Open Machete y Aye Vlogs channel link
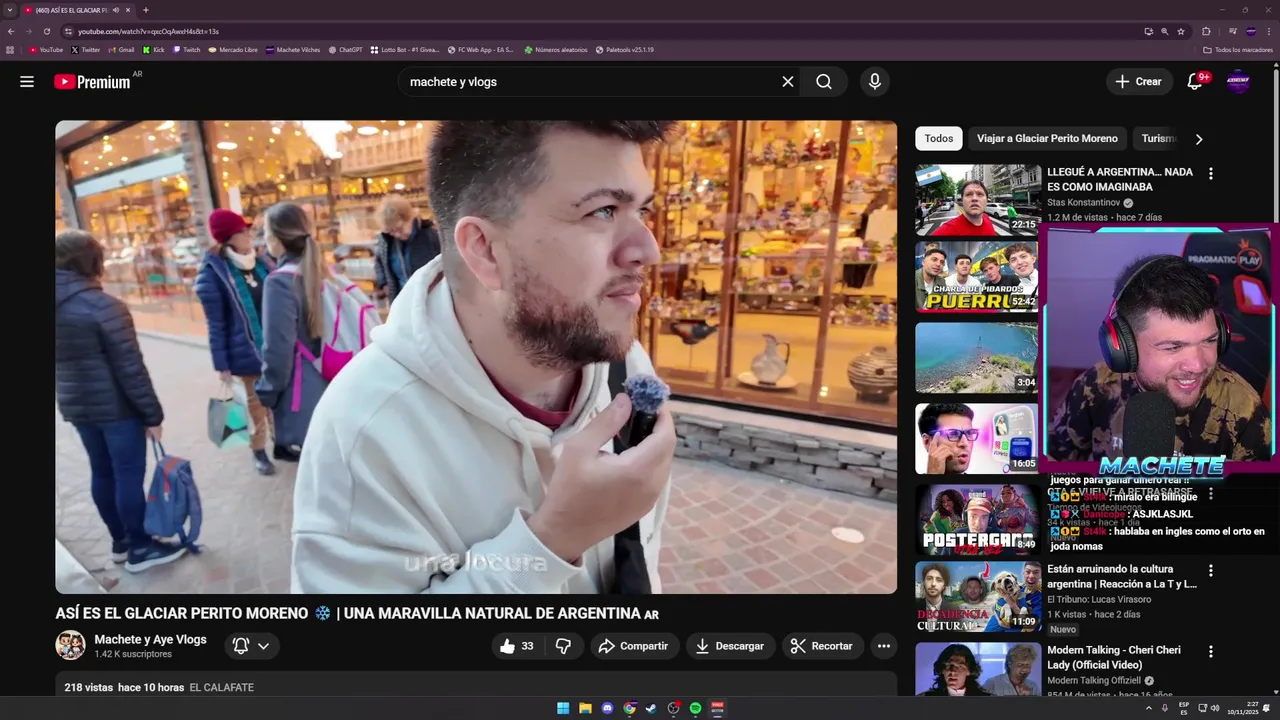Image resolution: width=1280 pixels, height=720 pixels. pyautogui.click(x=150, y=639)
